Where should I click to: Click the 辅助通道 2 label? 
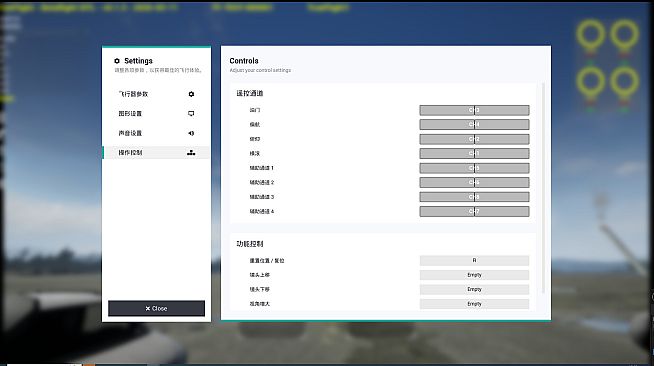click(x=262, y=183)
